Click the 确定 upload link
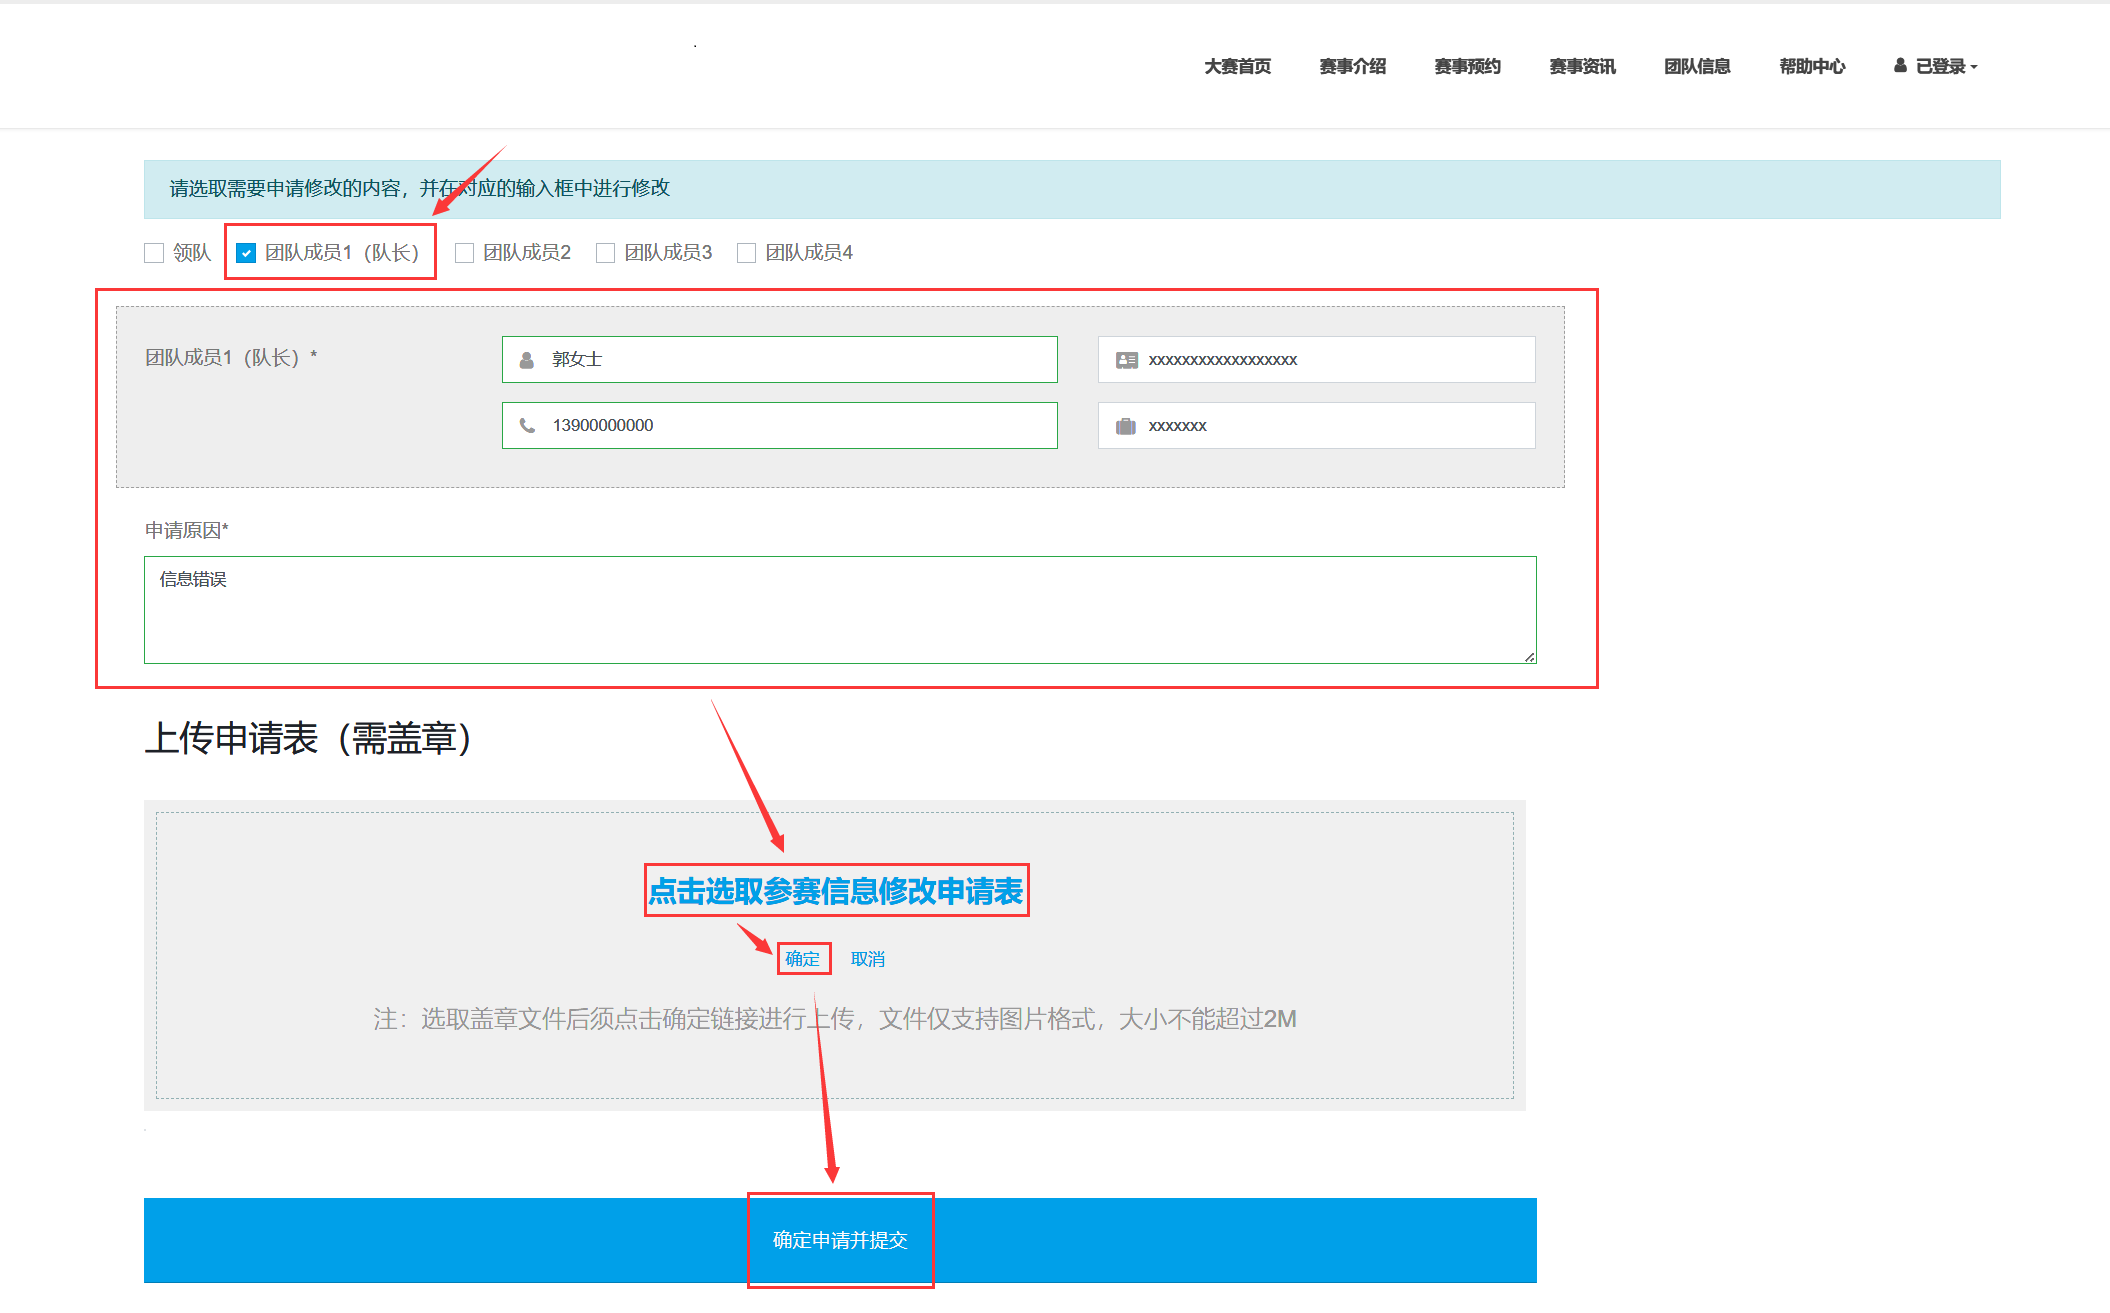The height and width of the screenshot is (1313, 2110). point(802,959)
